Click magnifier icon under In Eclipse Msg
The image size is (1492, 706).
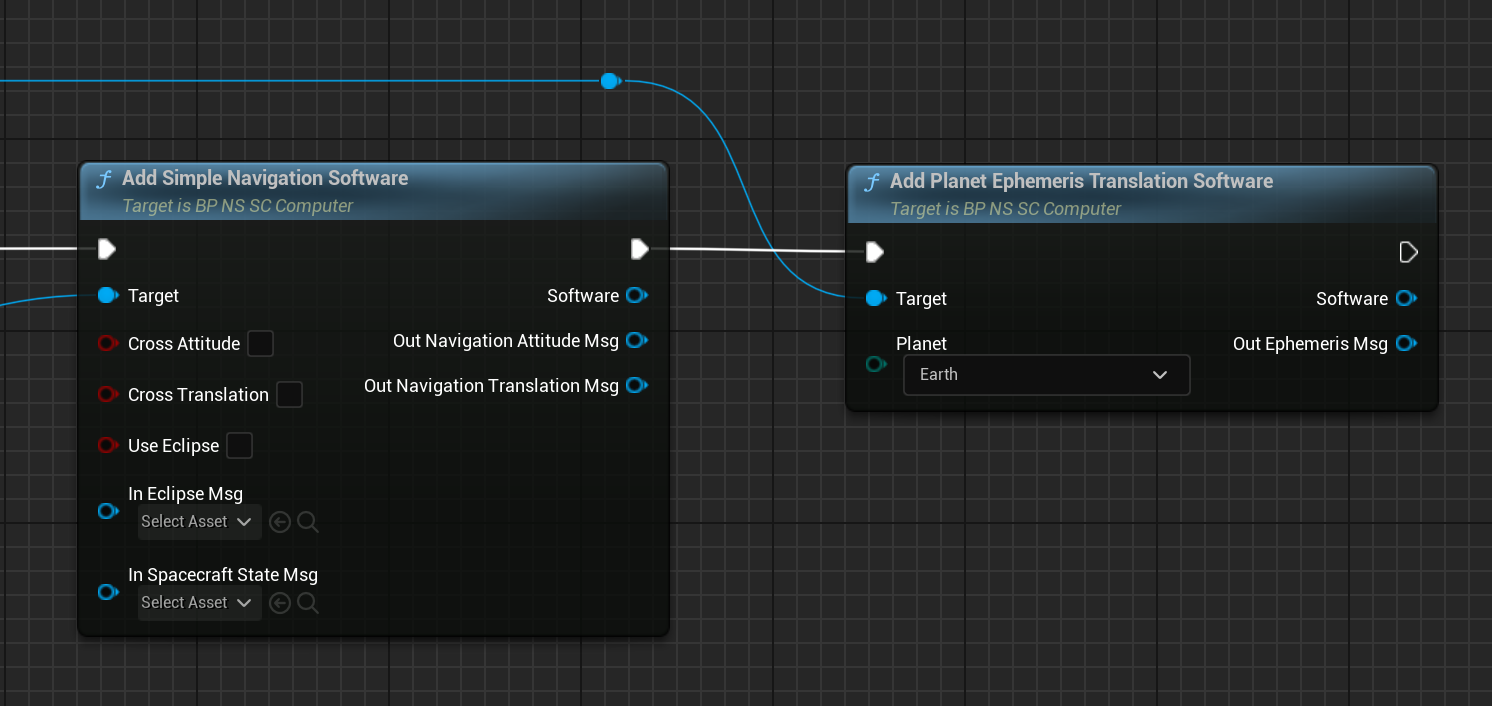pyautogui.click(x=308, y=522)
